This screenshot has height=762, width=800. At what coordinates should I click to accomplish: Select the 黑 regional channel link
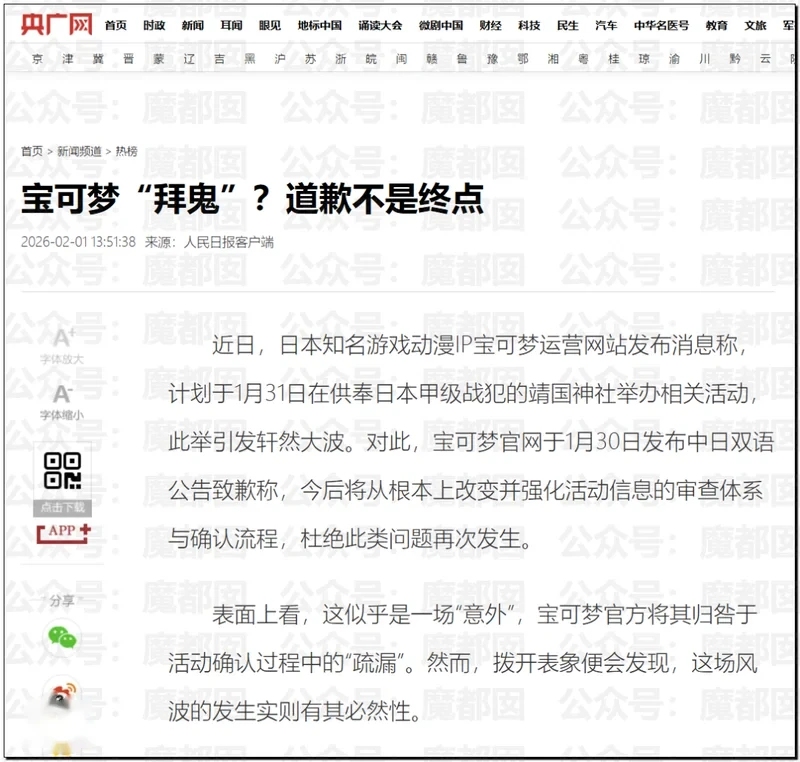(x=249, y=59)
